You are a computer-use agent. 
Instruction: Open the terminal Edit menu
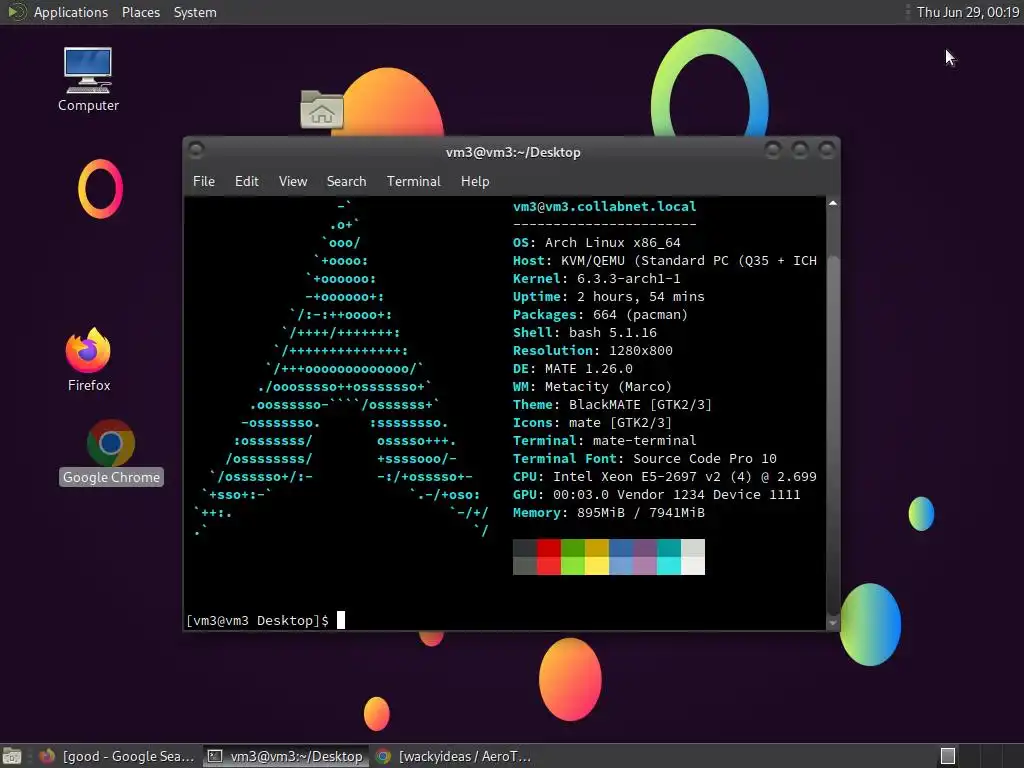[x=246, y=182]
